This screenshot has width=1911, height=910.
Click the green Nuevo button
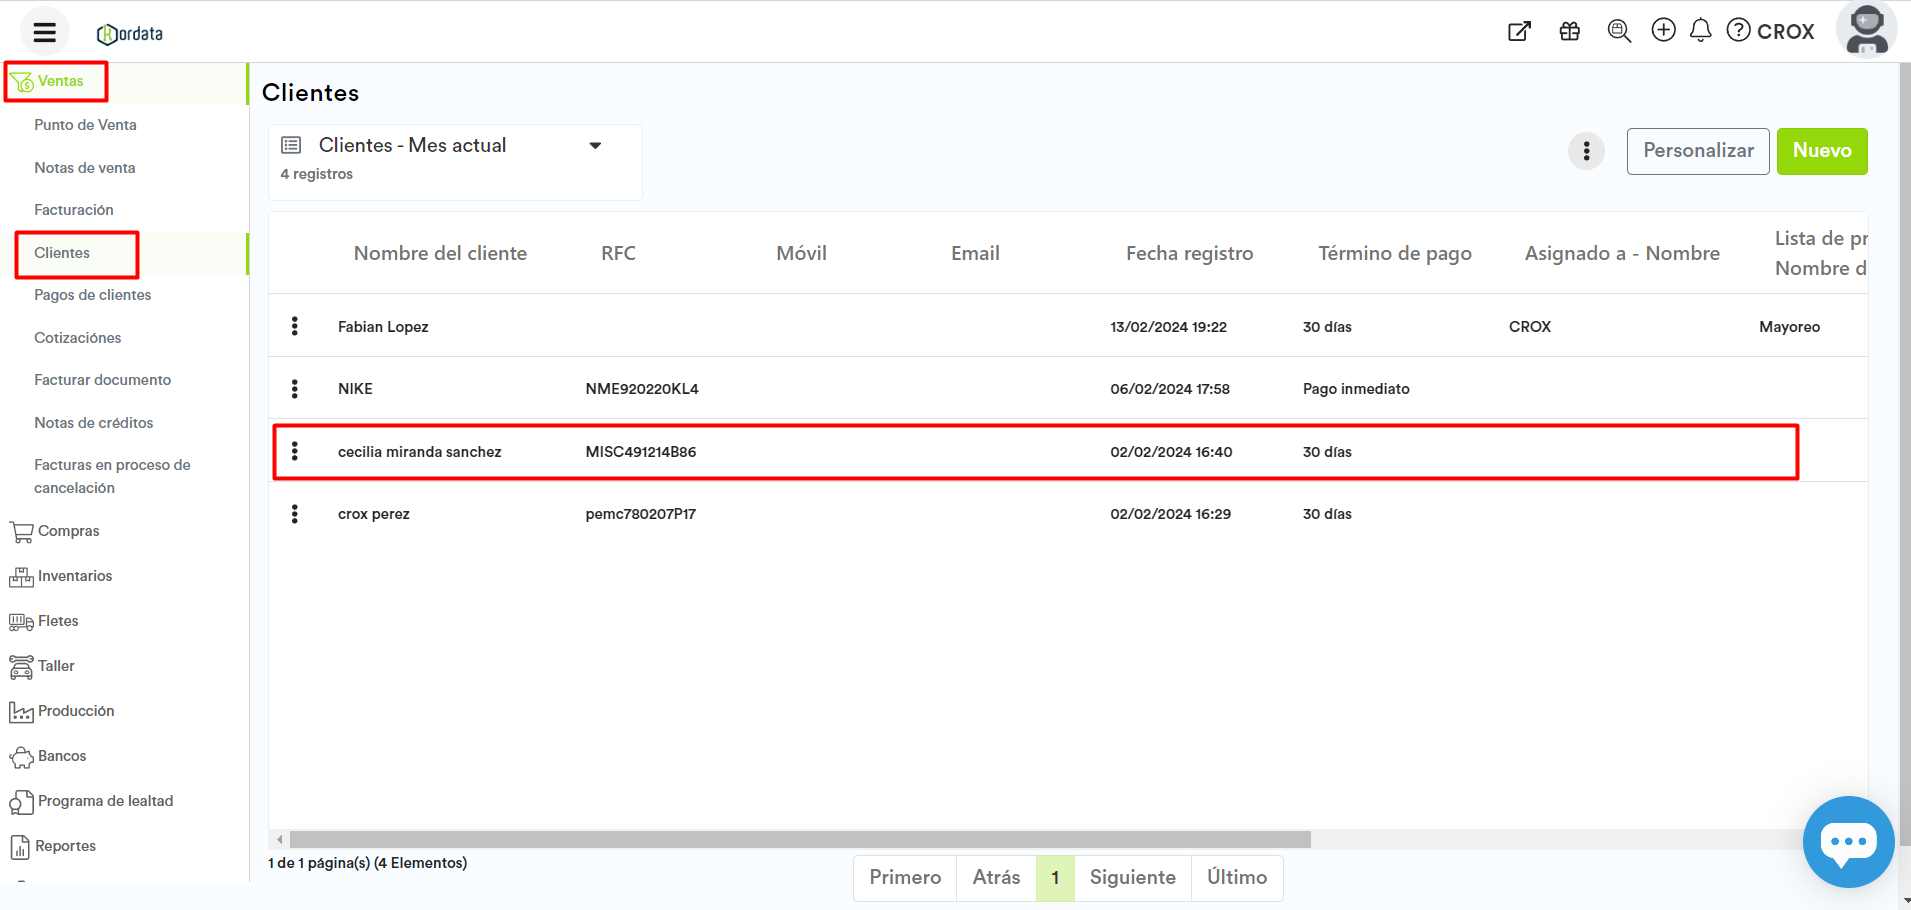[x=1821, y=151]
